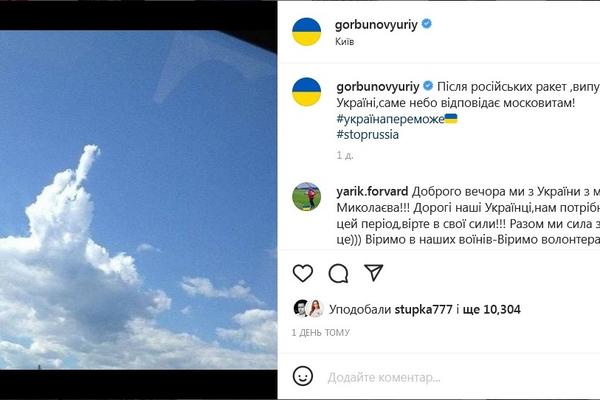Open caption's Ukrainian flag profile picture
Image resolution: width=600 pixels, height=400 pixels.
click(x=307, y=92)
